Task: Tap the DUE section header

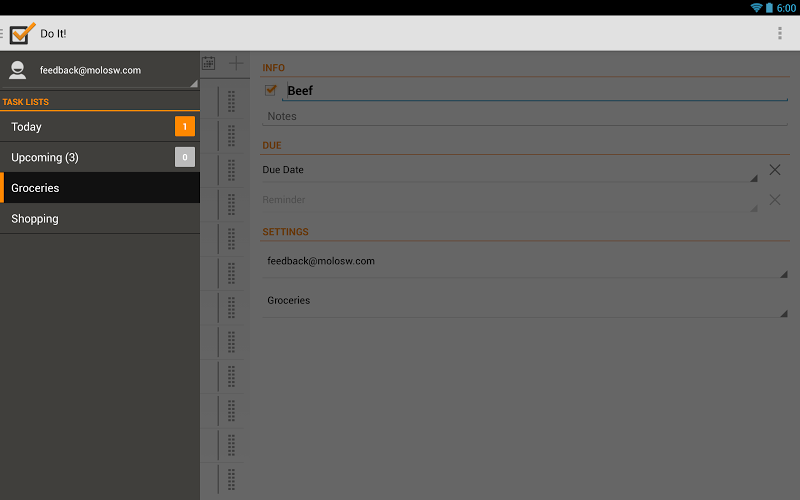Action: (x=272, y=145)
